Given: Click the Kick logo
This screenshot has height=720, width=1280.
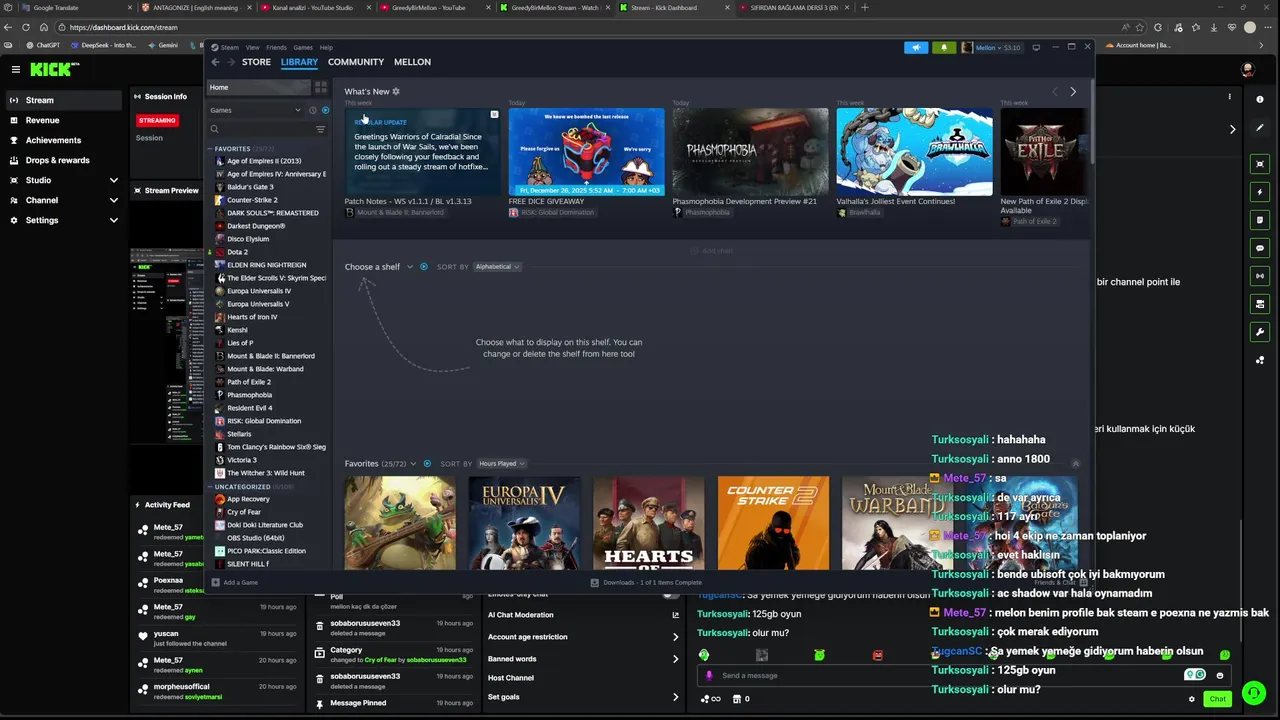Looking at the screenshot, I should (52, 69).
